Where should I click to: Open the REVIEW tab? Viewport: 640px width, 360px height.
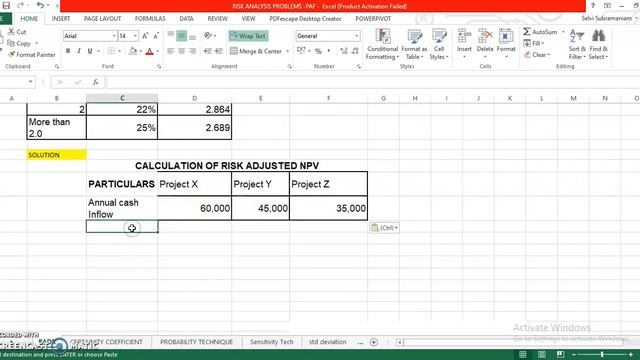(217, 18)
